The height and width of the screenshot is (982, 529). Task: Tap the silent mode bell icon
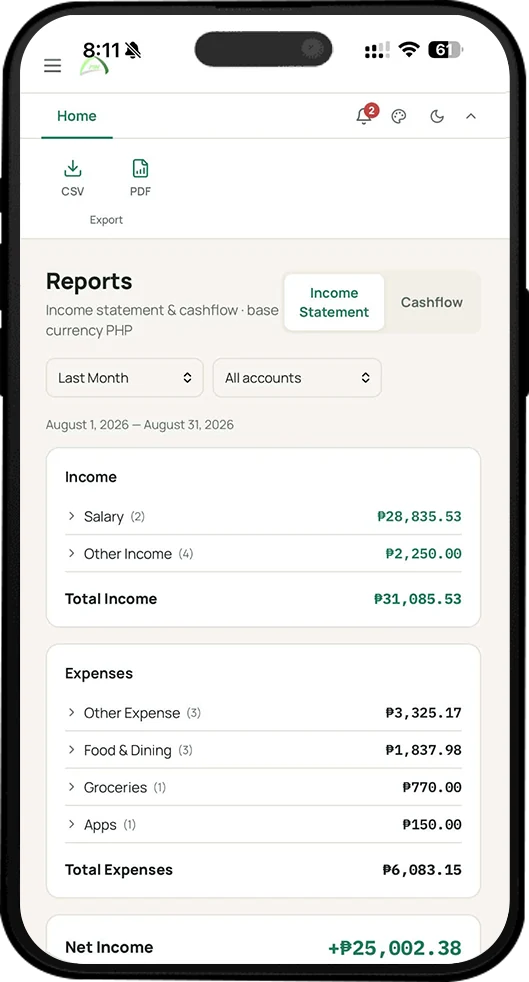132,50
